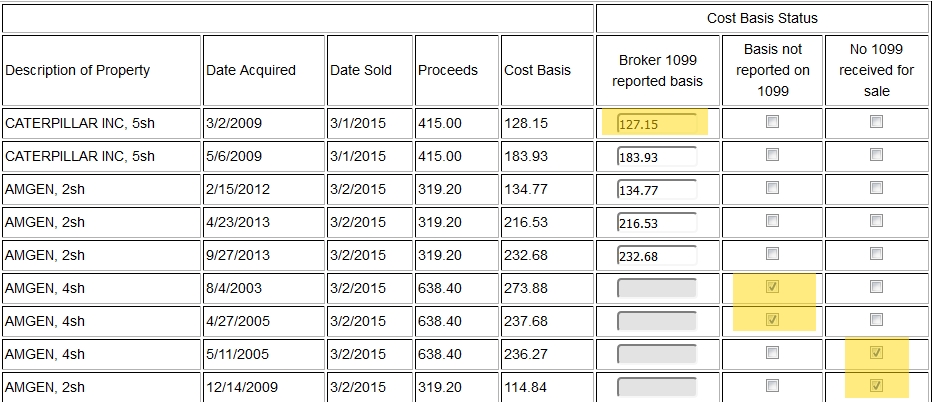Uncheck 'No 1099 received' for Amgen acquired 12/14/2009
Screen dimensions: 933x402
[876, 386]
